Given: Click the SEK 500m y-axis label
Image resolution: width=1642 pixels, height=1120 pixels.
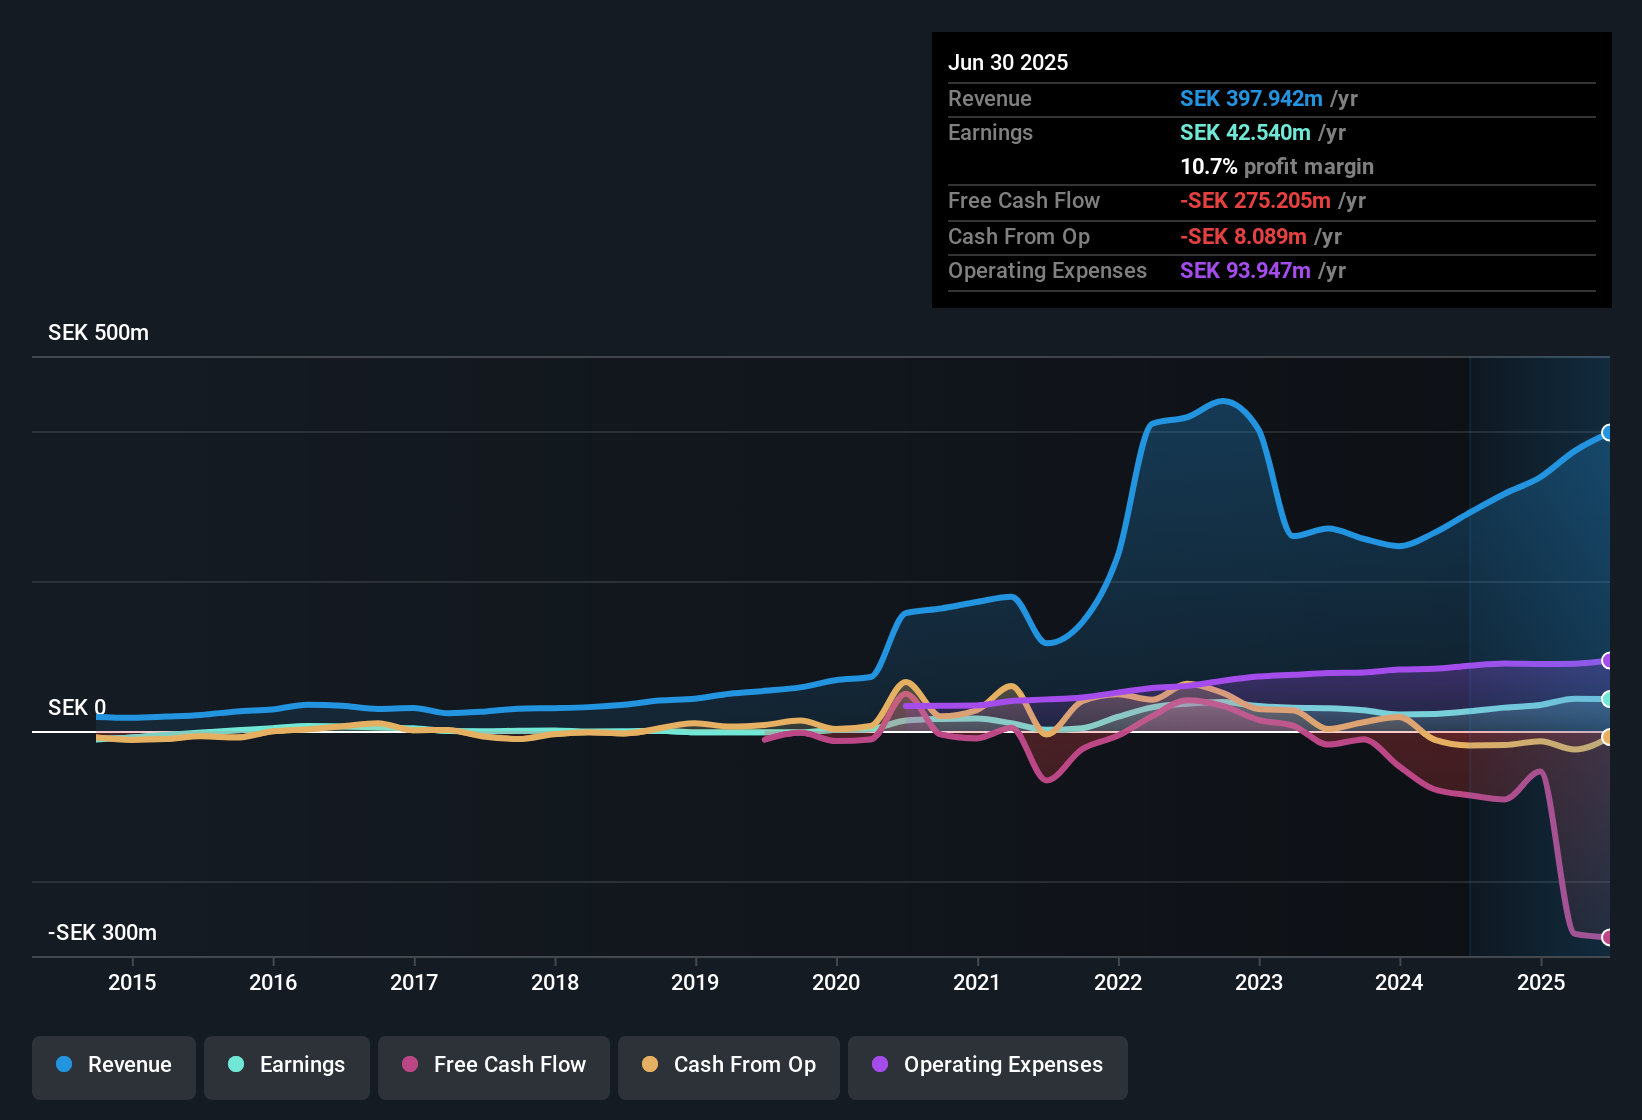Looking at the screenshot, I should pyautogui.click(x=98, y=333).
